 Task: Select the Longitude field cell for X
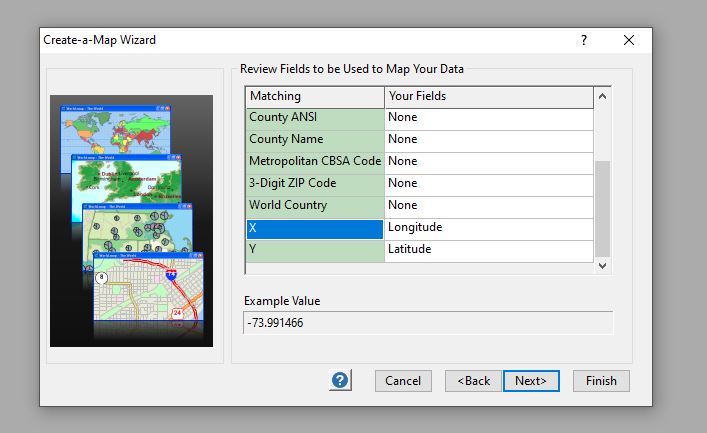[x=488, y=228]
